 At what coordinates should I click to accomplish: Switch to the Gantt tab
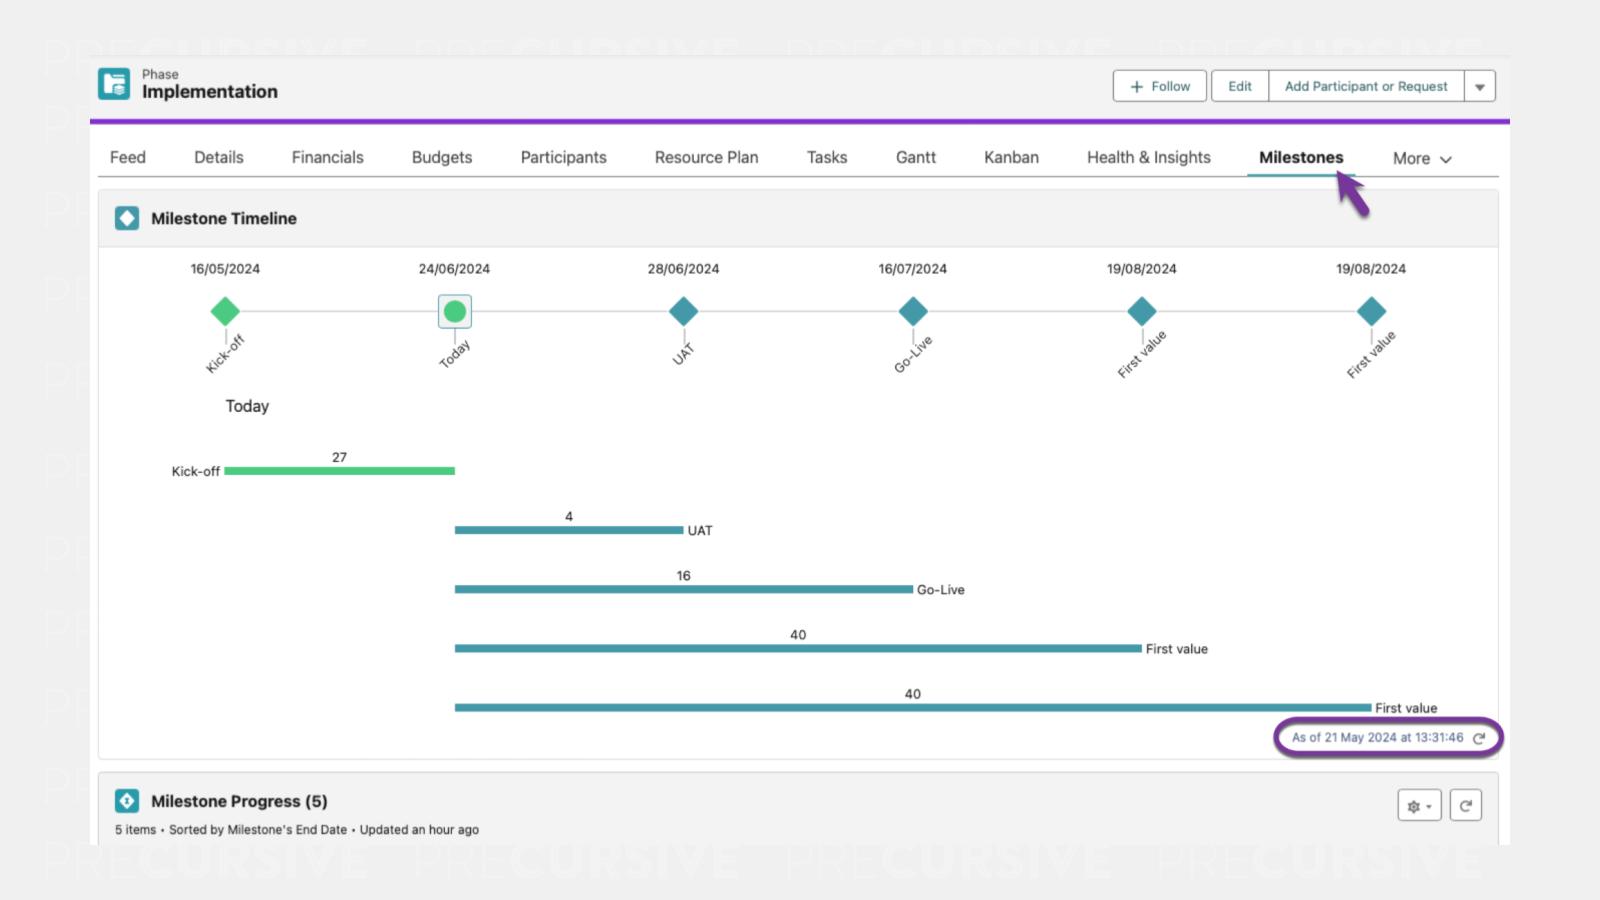pyautogui.click(x=915, y=158)
